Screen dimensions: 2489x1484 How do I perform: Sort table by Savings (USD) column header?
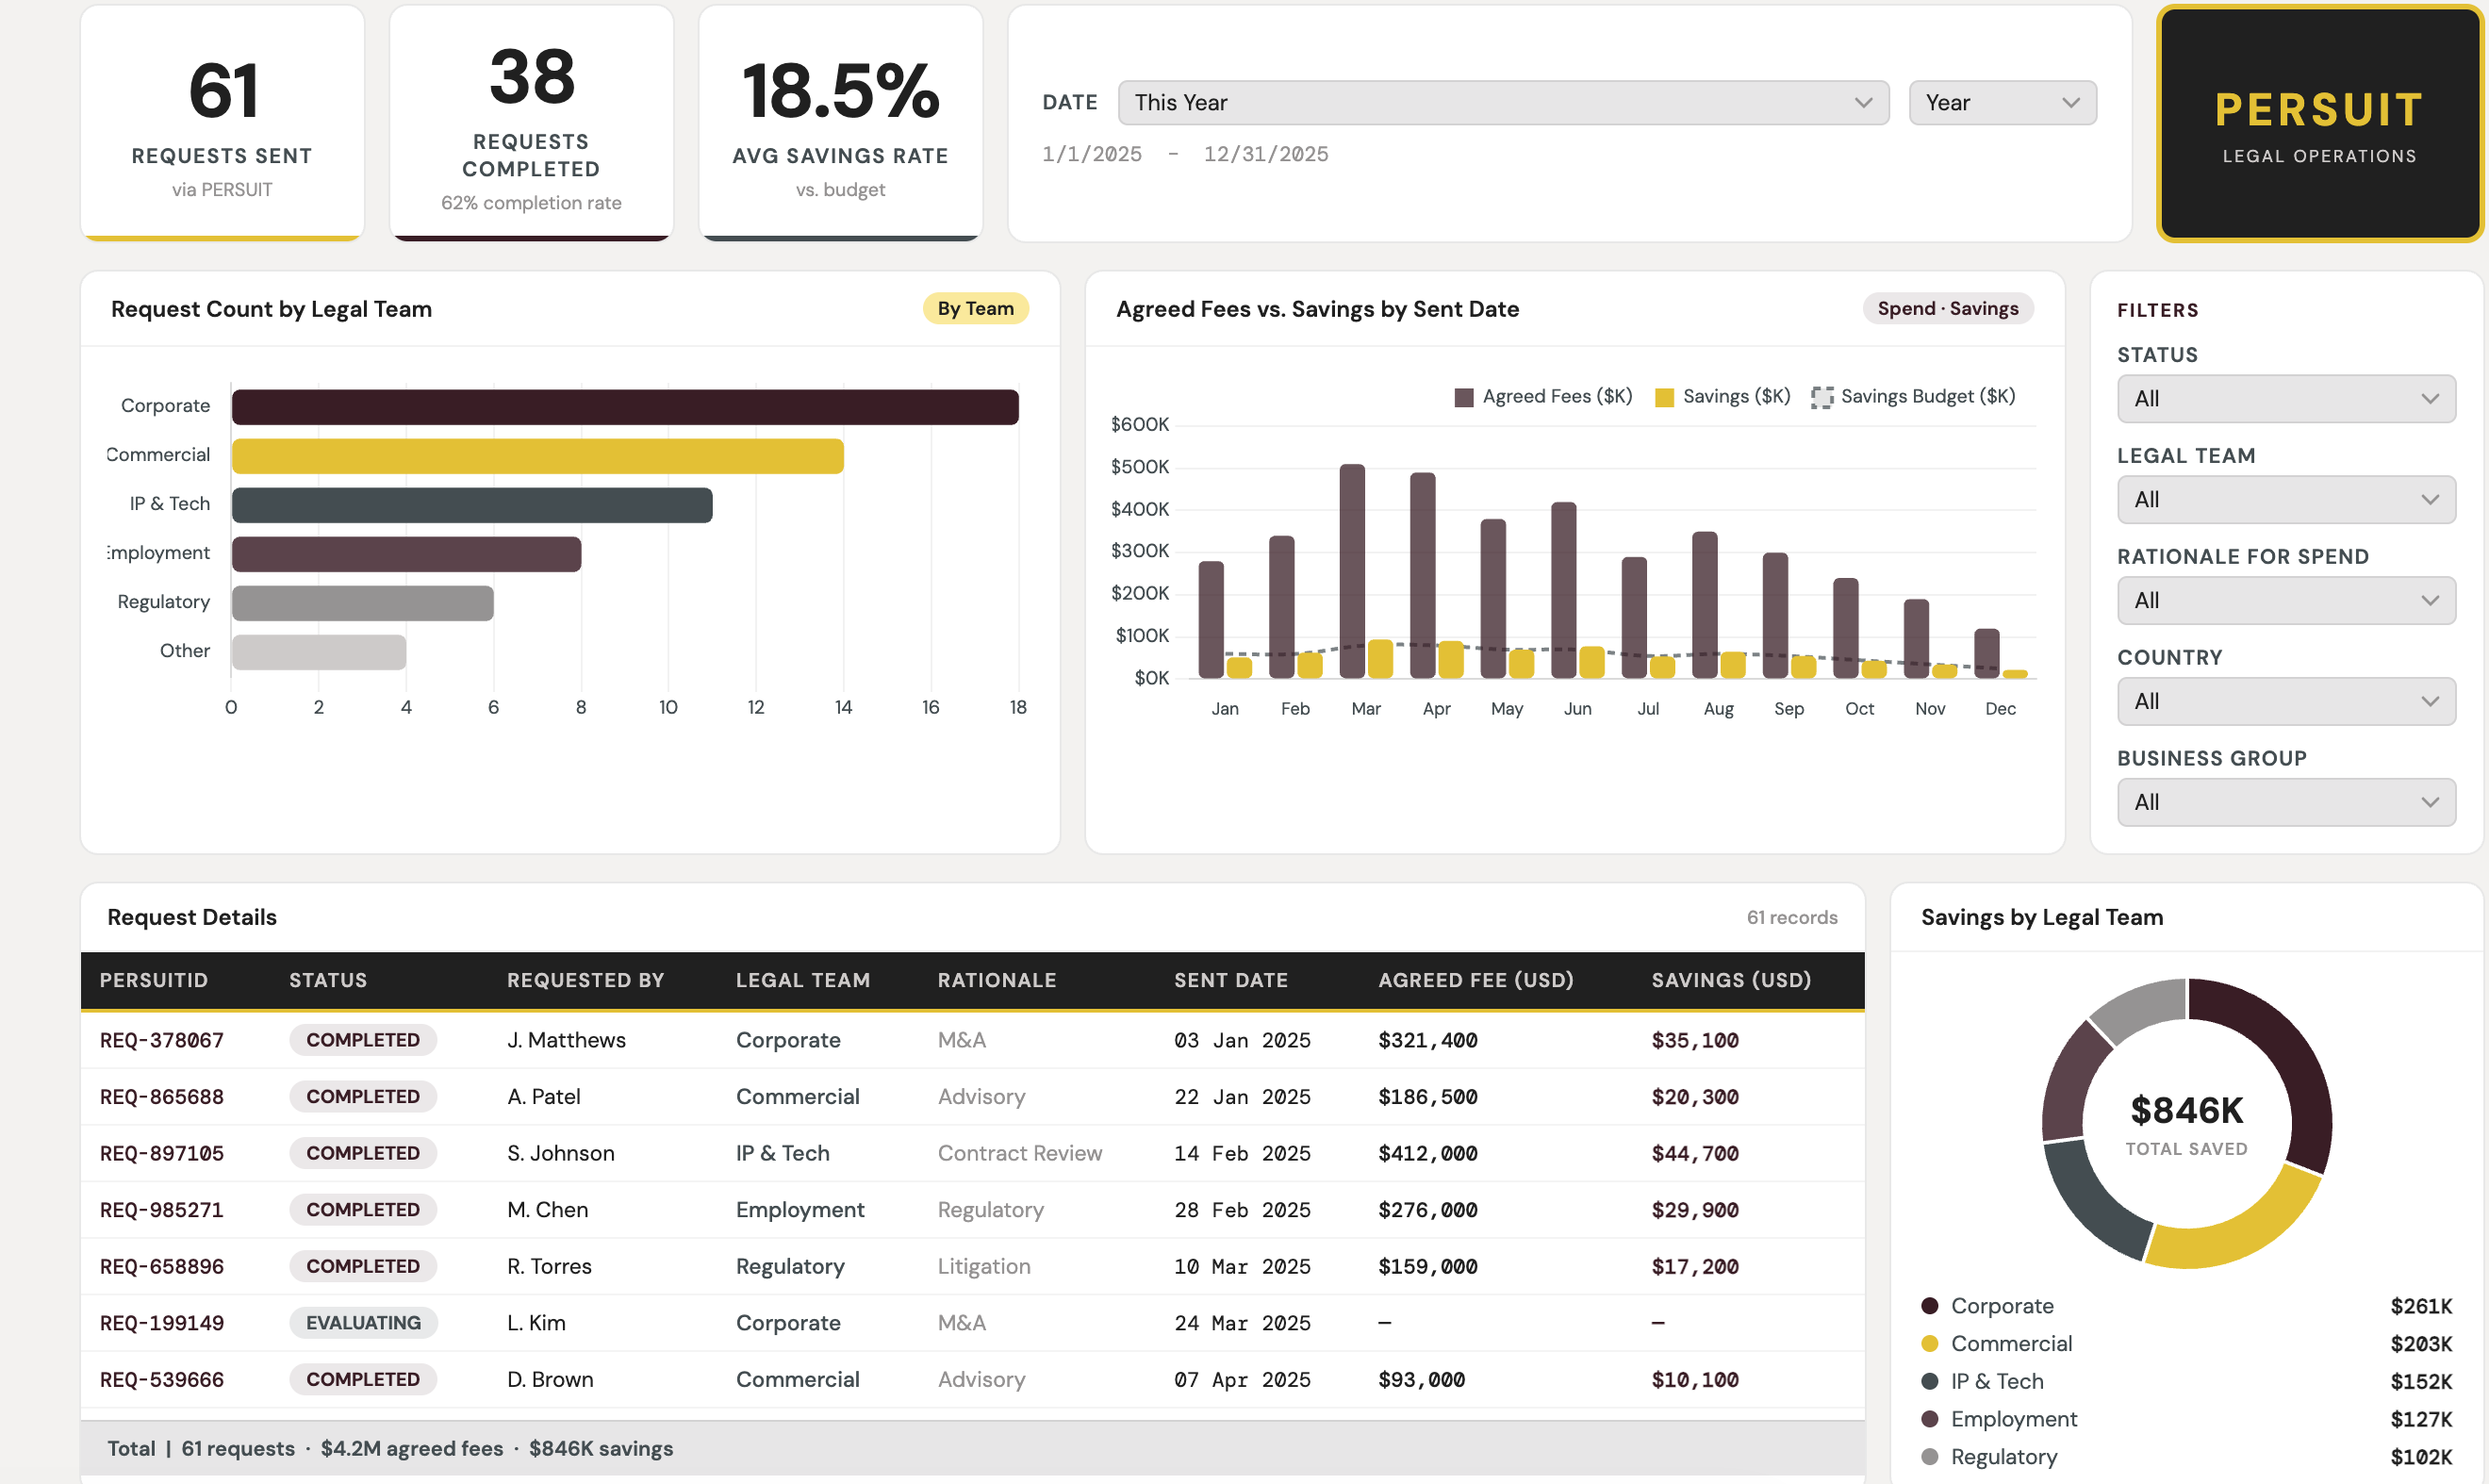[1731, 981]
